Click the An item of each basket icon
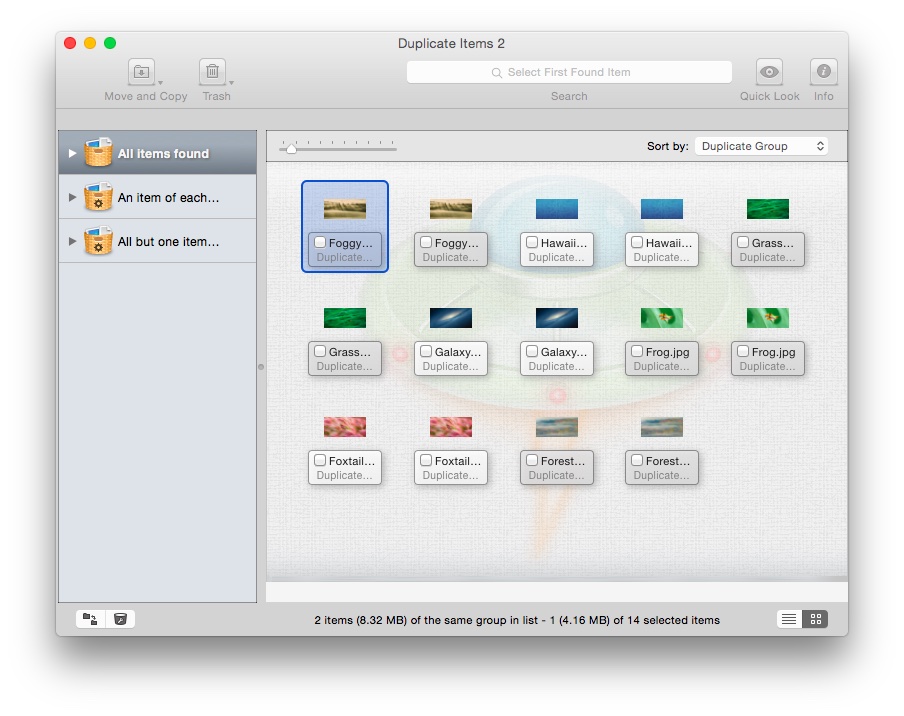The height and width of the screenshot is (716, 904). pyautogui.click(x=98, y=197)
